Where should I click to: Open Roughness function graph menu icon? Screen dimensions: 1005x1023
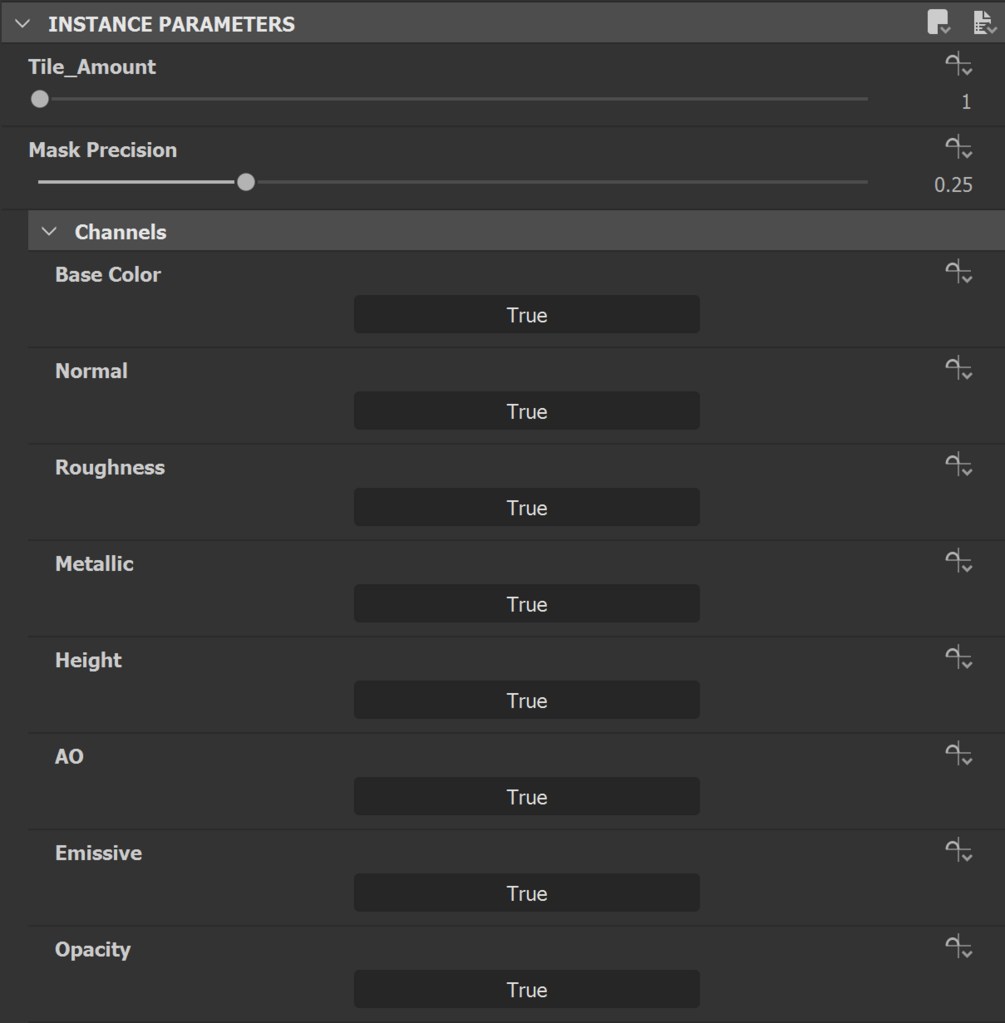(x=958, y=466)
